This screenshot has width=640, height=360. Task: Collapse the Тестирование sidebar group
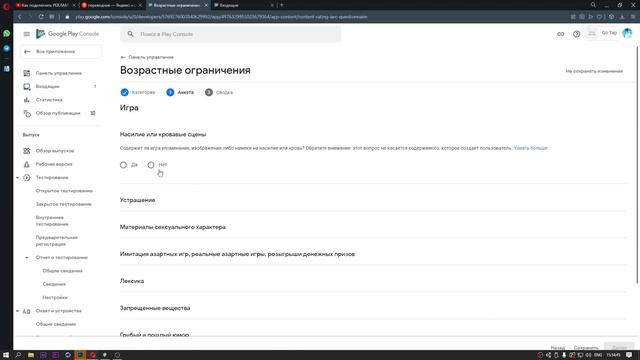point(18,178)
